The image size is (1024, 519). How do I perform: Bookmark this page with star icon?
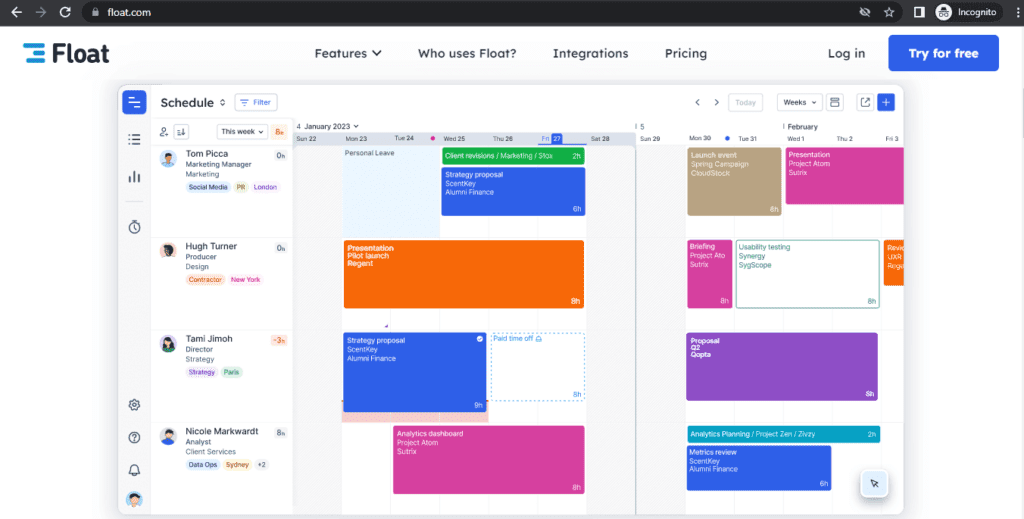pyautogui.click(x=889, y=12)
